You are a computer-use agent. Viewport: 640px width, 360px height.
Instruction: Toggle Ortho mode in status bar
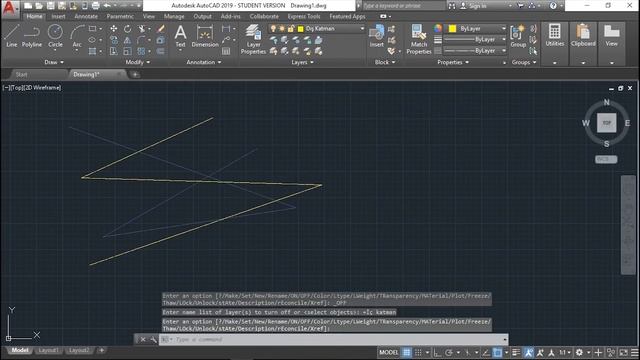[x=437, y=352]
